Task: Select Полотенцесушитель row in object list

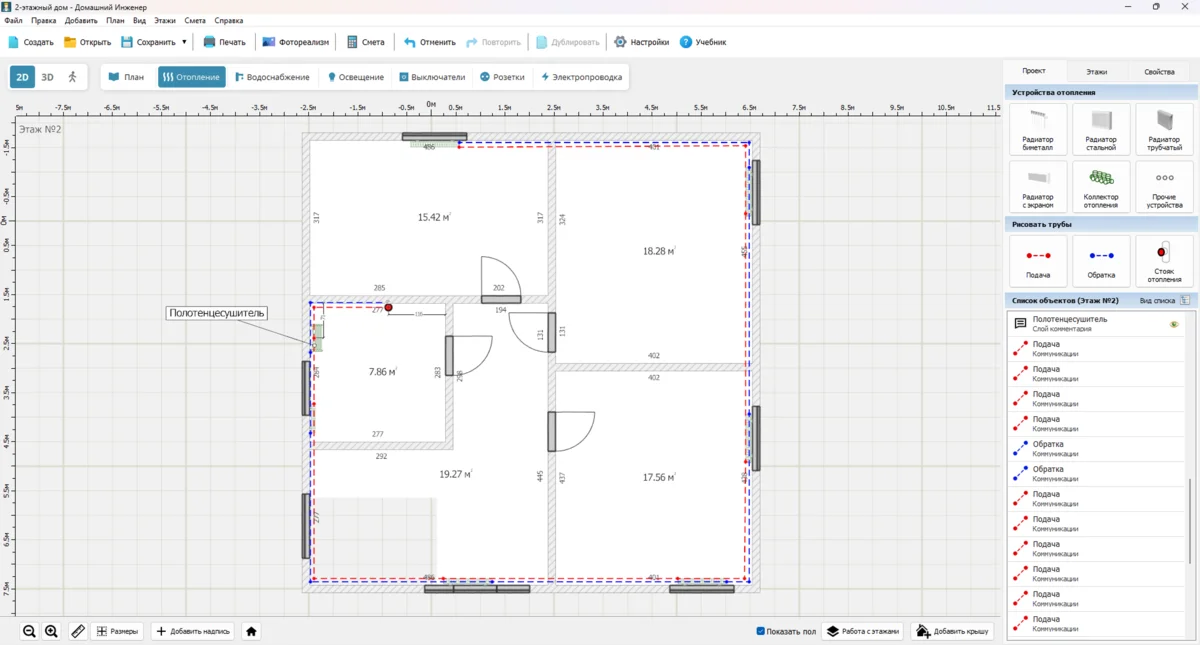Action: pos(1096,324)
